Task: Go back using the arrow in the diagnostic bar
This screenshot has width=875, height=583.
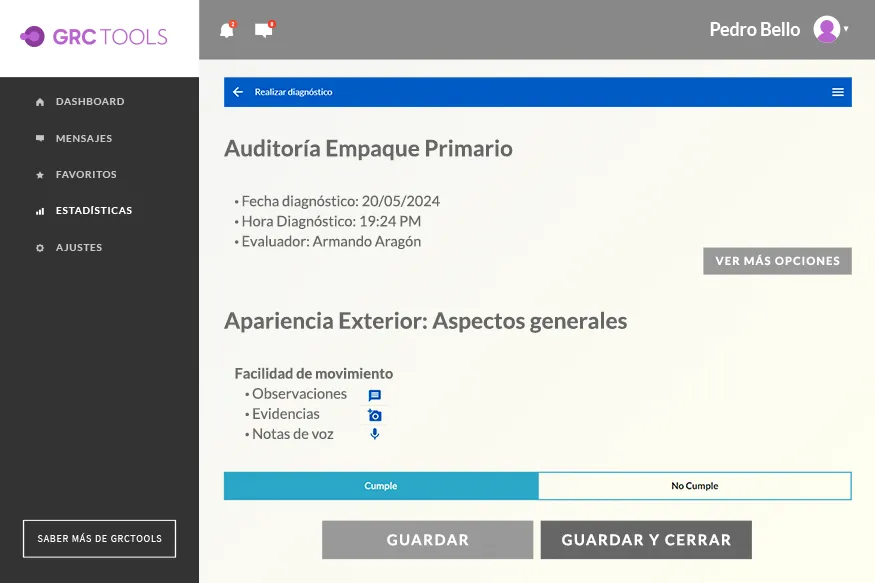Action: coord(238,91)
